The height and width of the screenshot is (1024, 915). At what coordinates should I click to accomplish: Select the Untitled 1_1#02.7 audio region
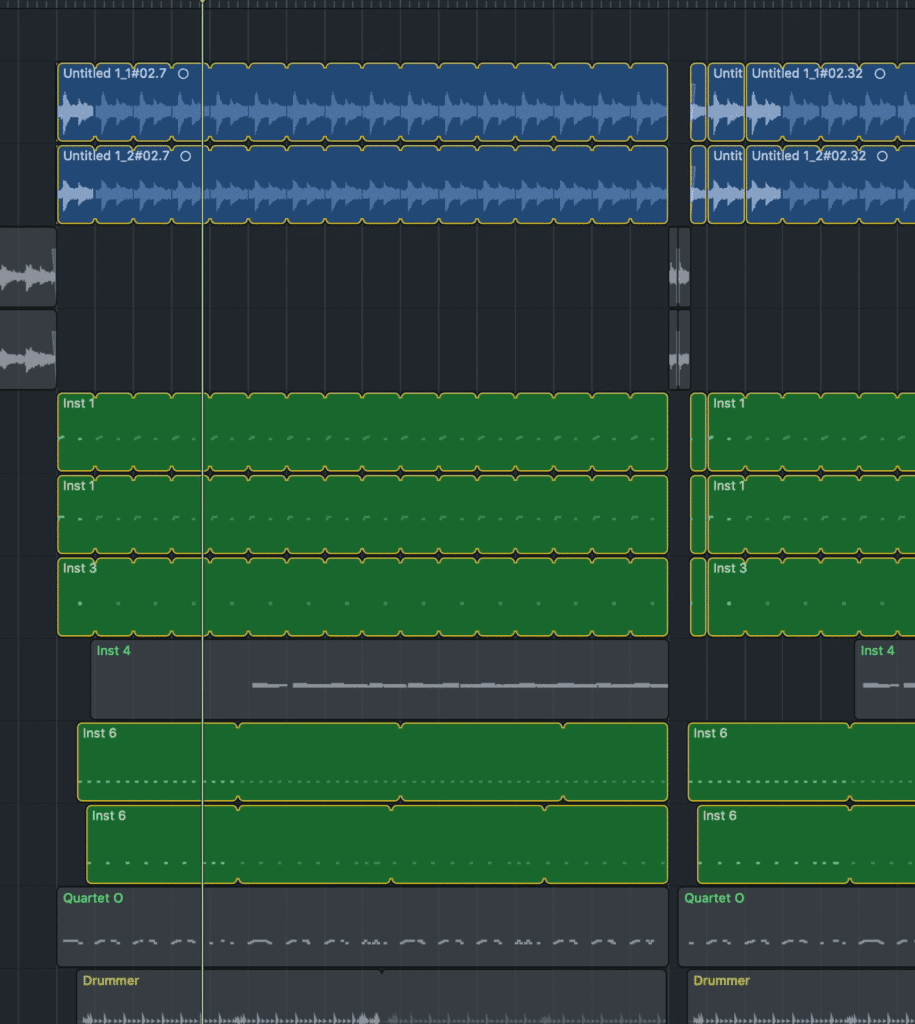pos(362,102)
